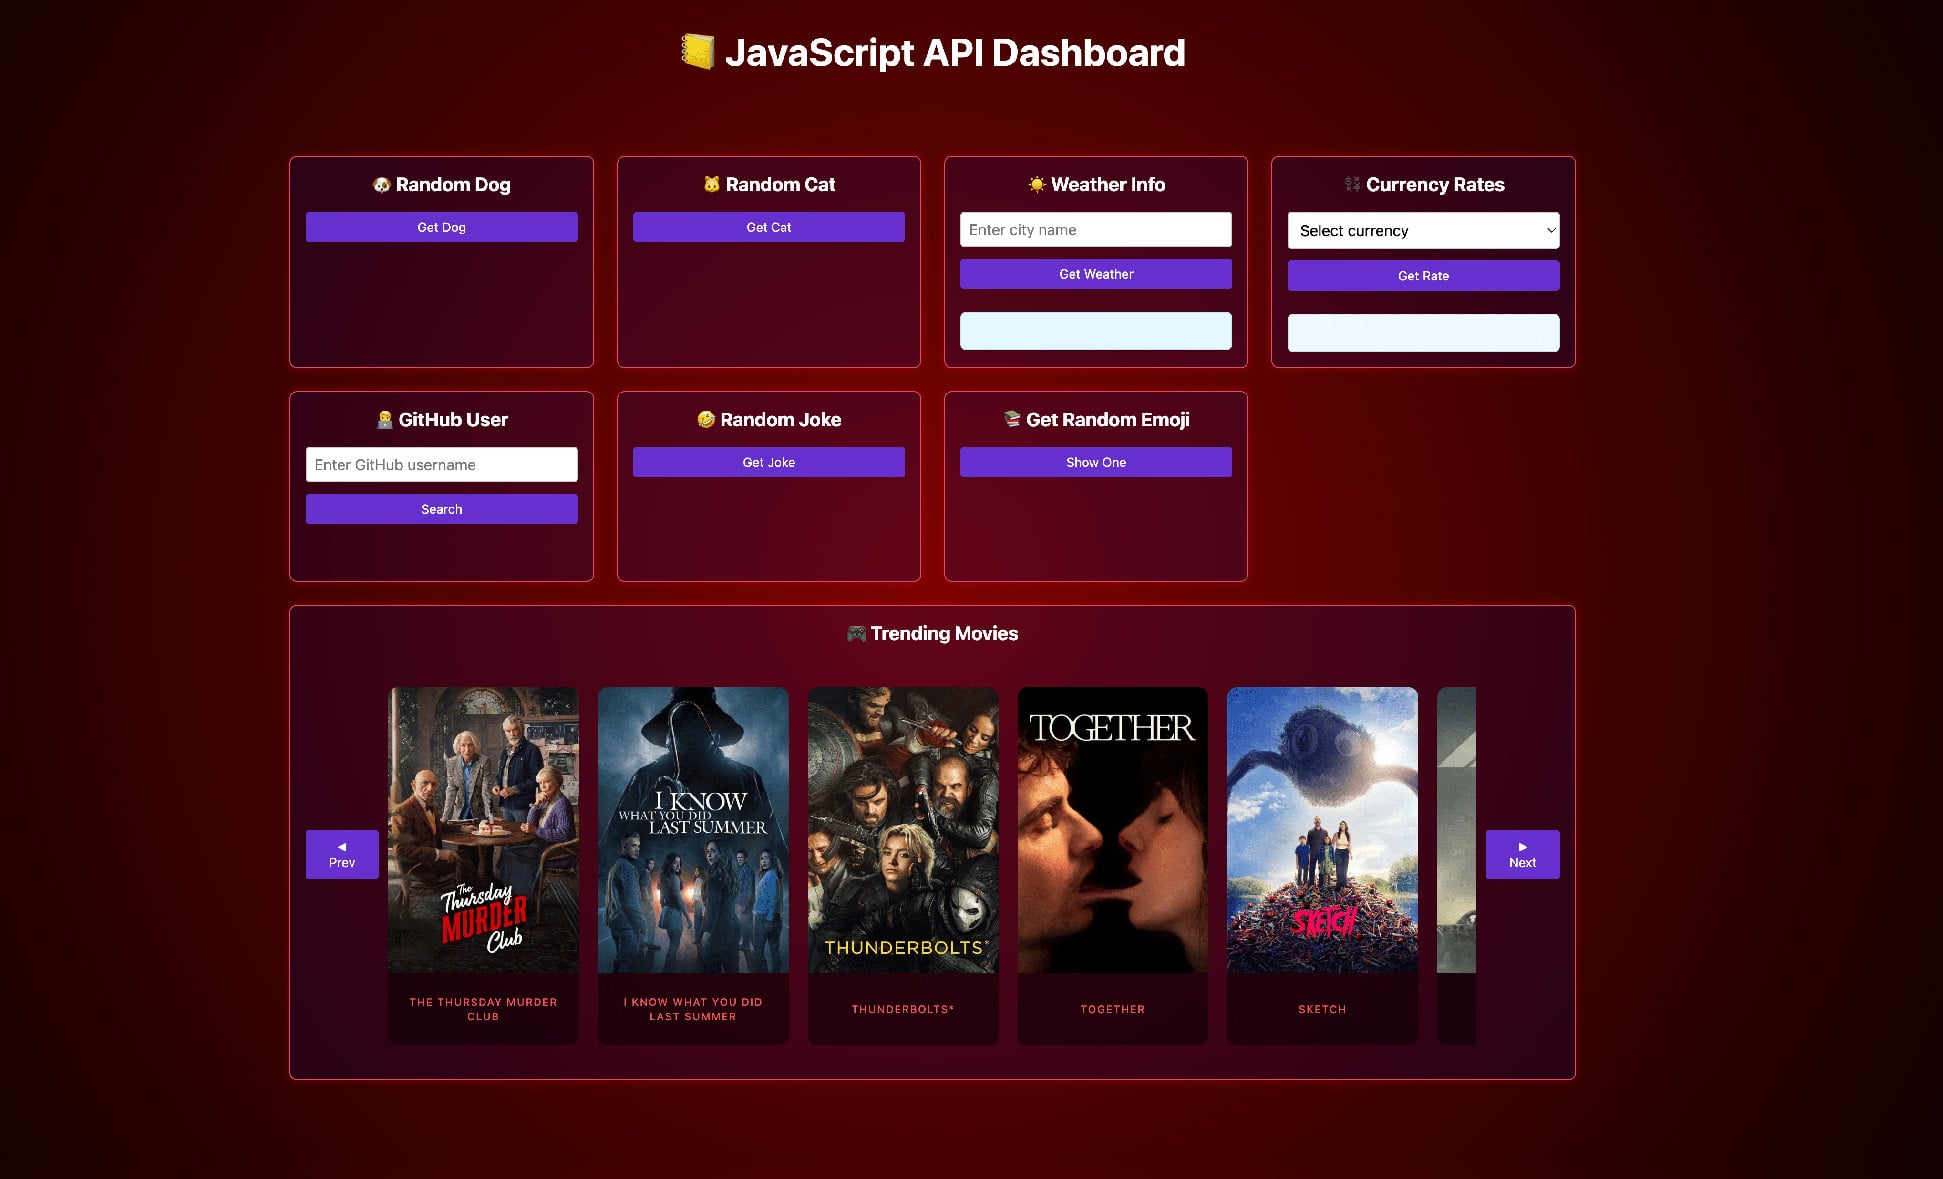Click the notebook icon beside dashboard title
This screenshot has width=1943, height=1179.
click(697, 52)
